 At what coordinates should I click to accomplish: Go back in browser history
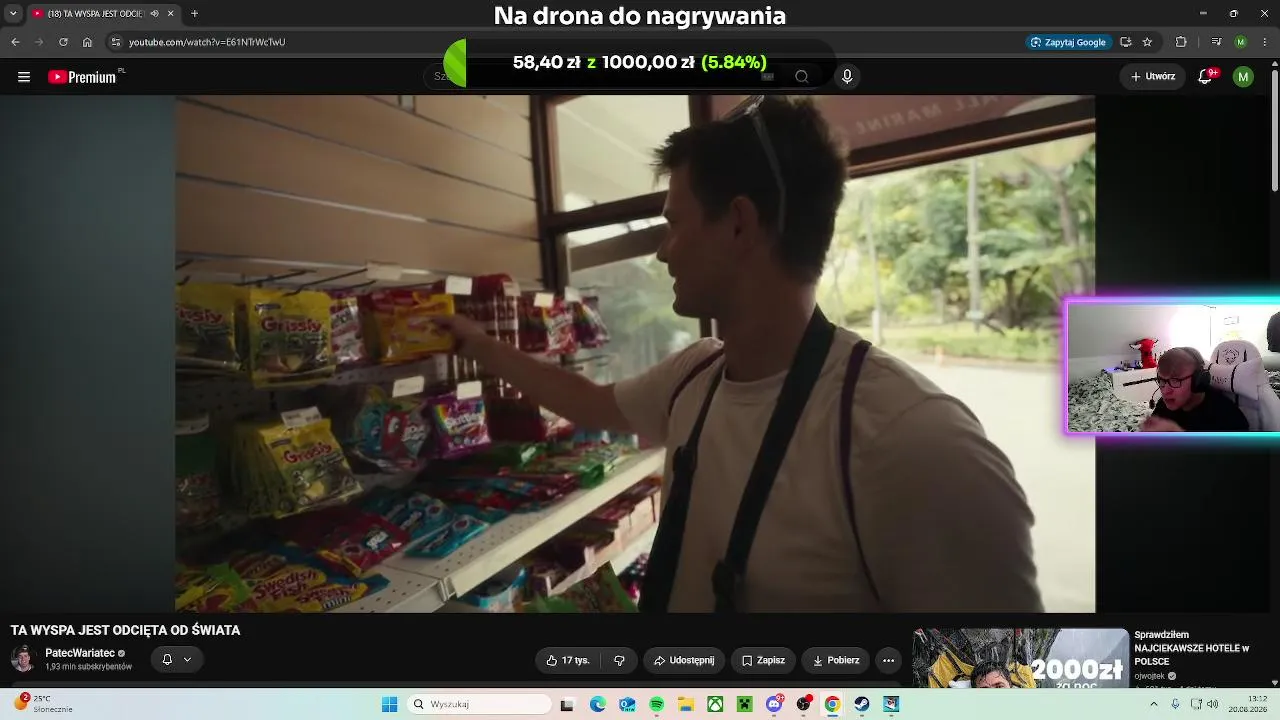[x=15, y=42]
